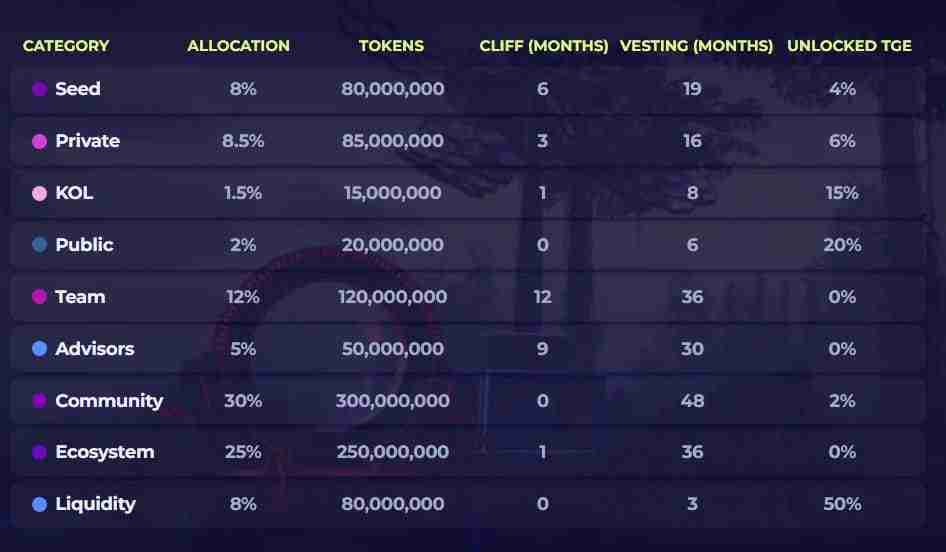The image size is (946, 552).
Task: Click the purple dot beside Seed
Action: tap(40, 89)
